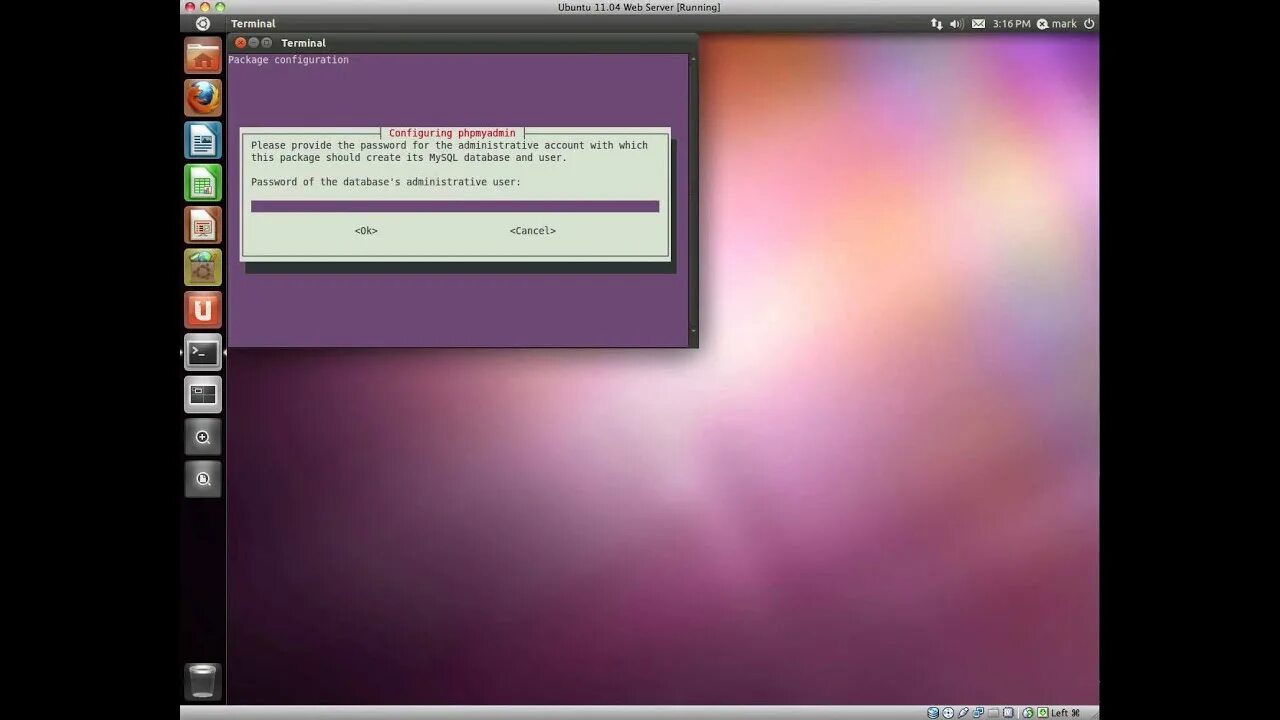Screen dimensions: 1280x720
Task: Open the power session menu icon
Action: pos(1089,23)
